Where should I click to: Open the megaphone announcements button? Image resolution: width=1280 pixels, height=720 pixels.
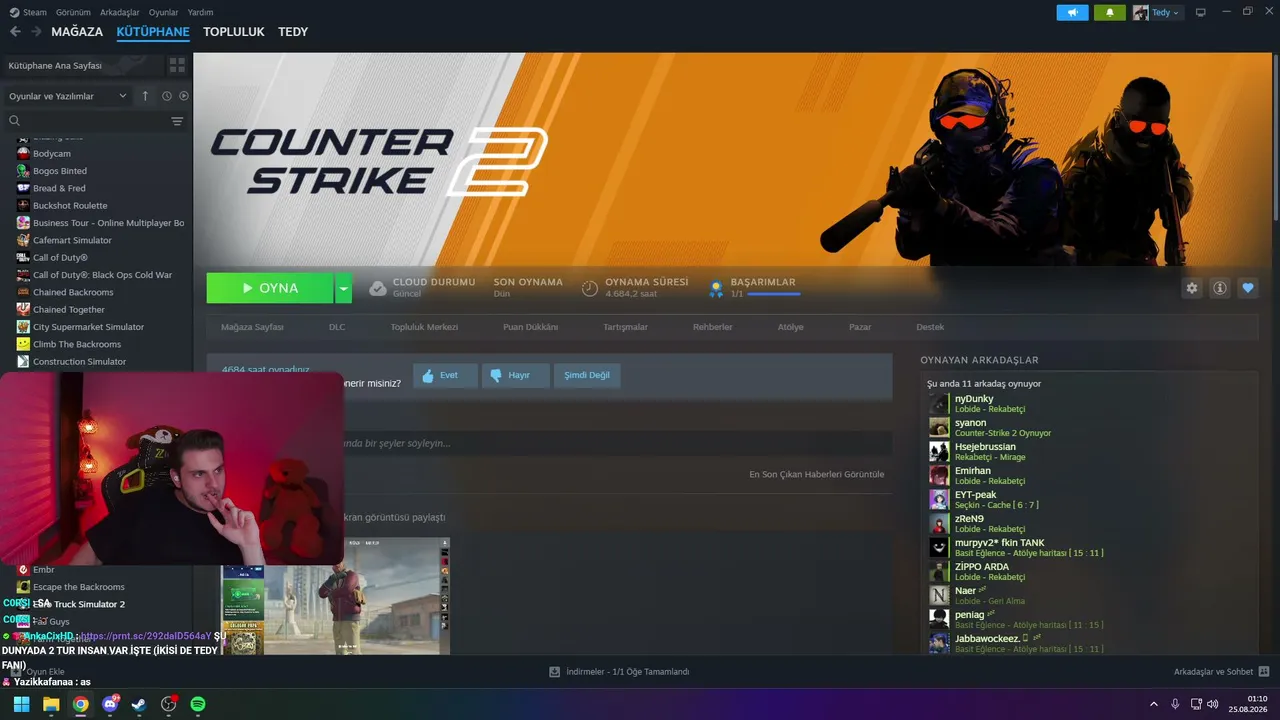1072,12
